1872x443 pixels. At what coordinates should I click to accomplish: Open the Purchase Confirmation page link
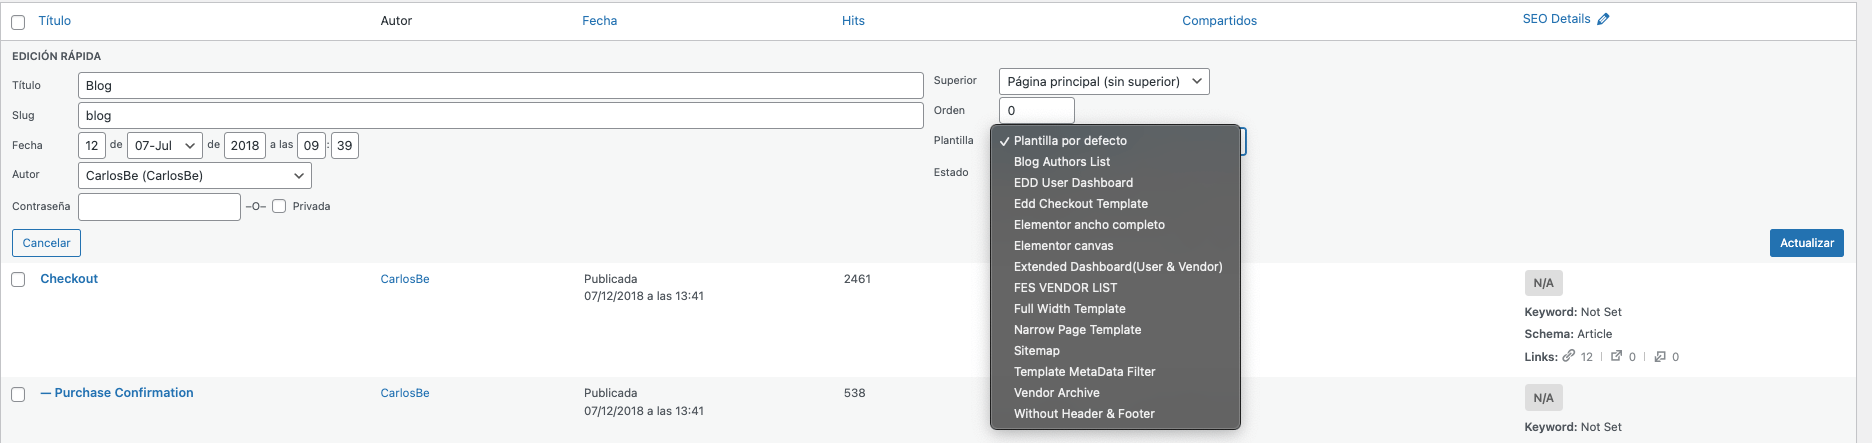click(x=124, y=393)
